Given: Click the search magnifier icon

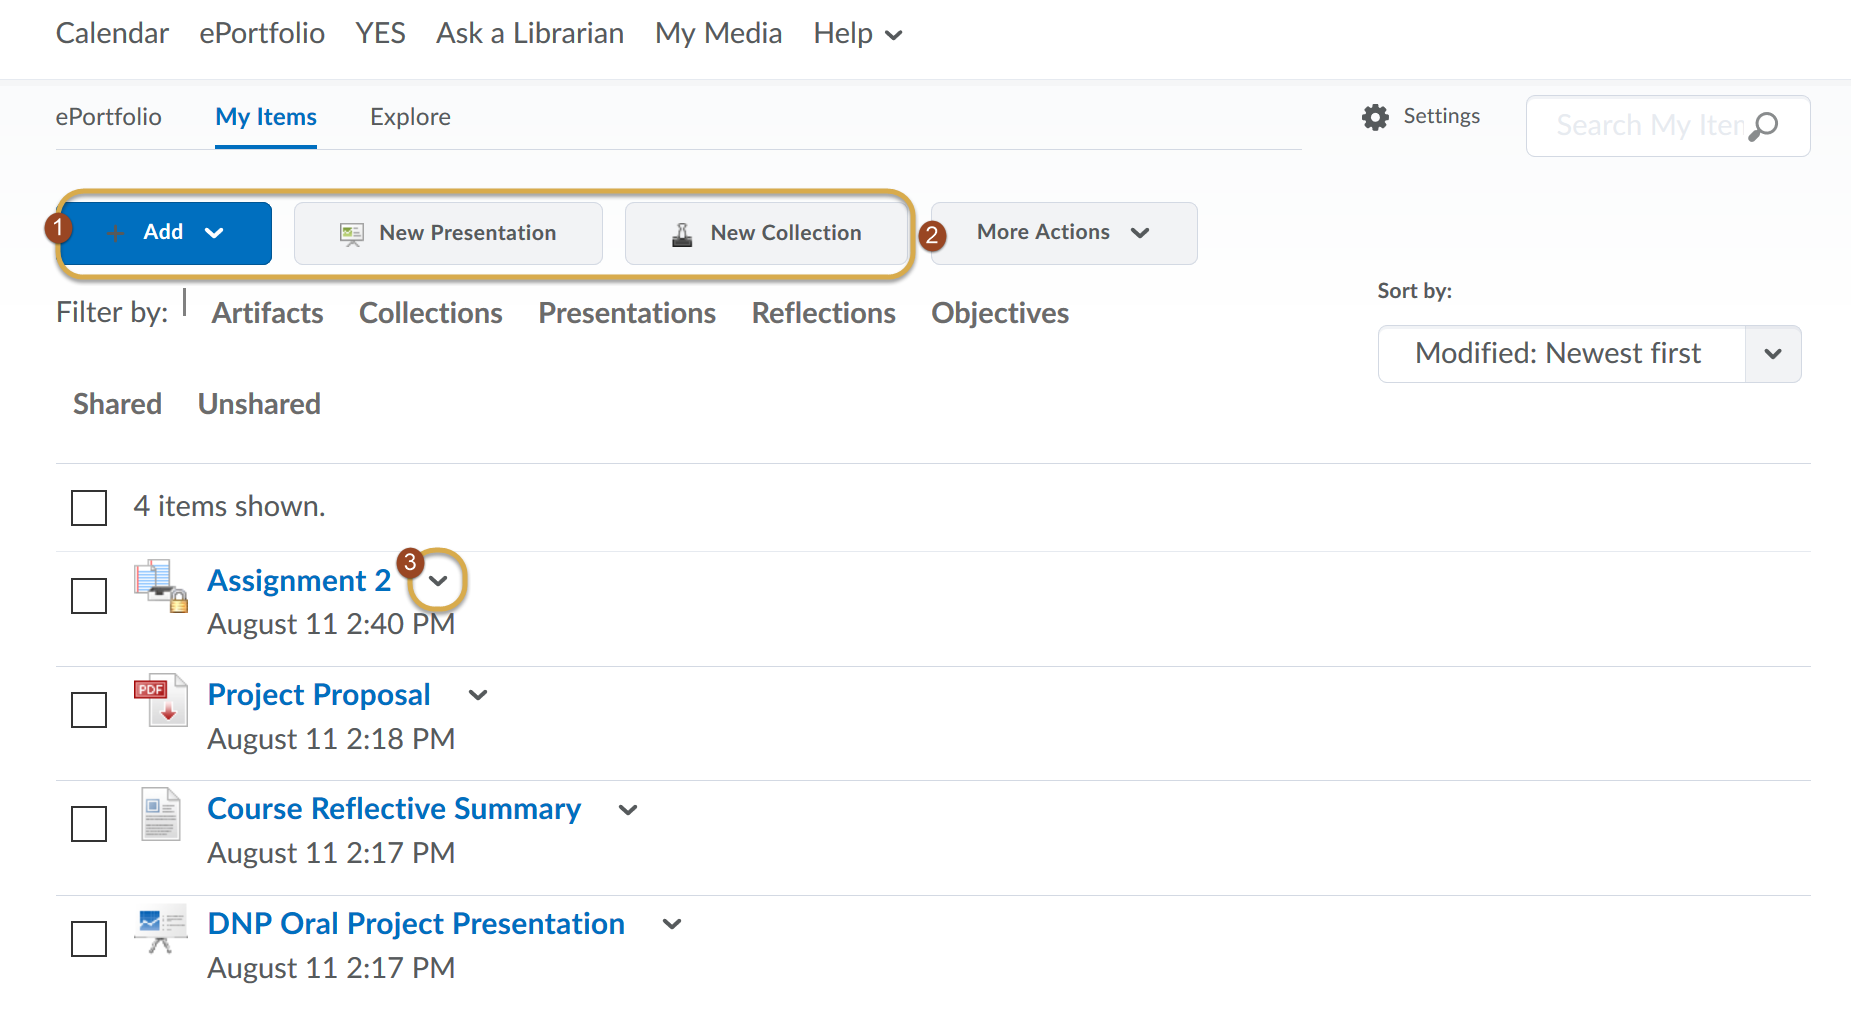Looking at the screenshot, I should pos(1763,126).
